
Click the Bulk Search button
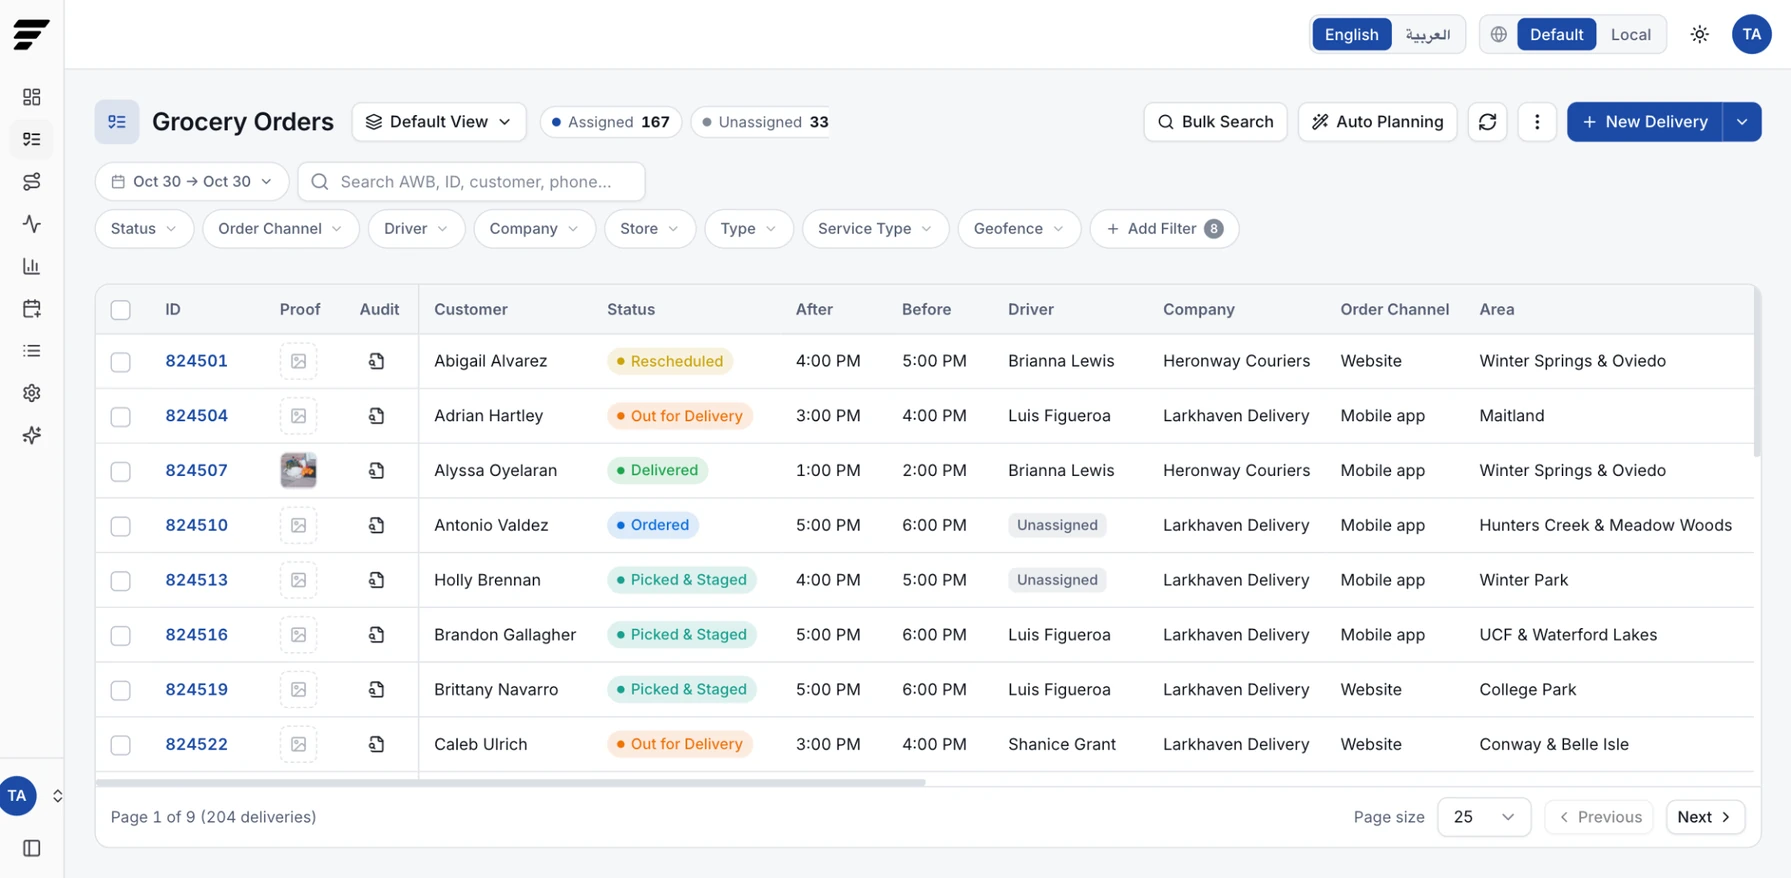click(1215, 122)
